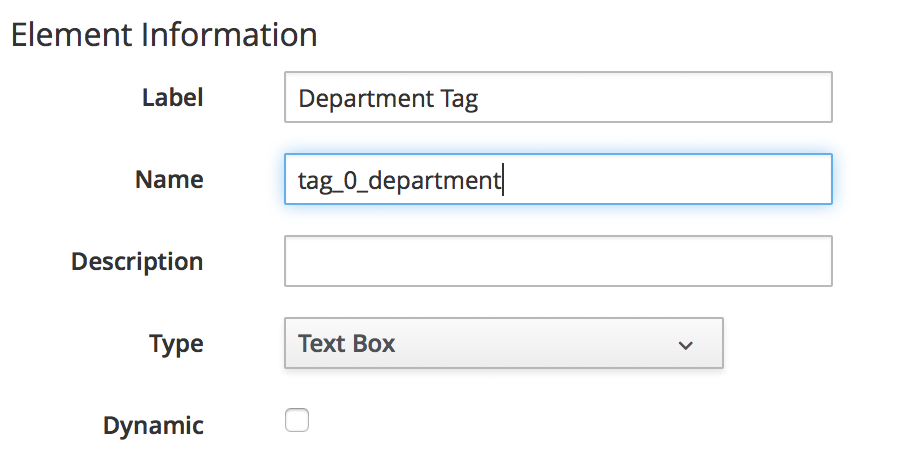Focus the Label input field
Screen dimensions: 901x464
tap(650, 98)
